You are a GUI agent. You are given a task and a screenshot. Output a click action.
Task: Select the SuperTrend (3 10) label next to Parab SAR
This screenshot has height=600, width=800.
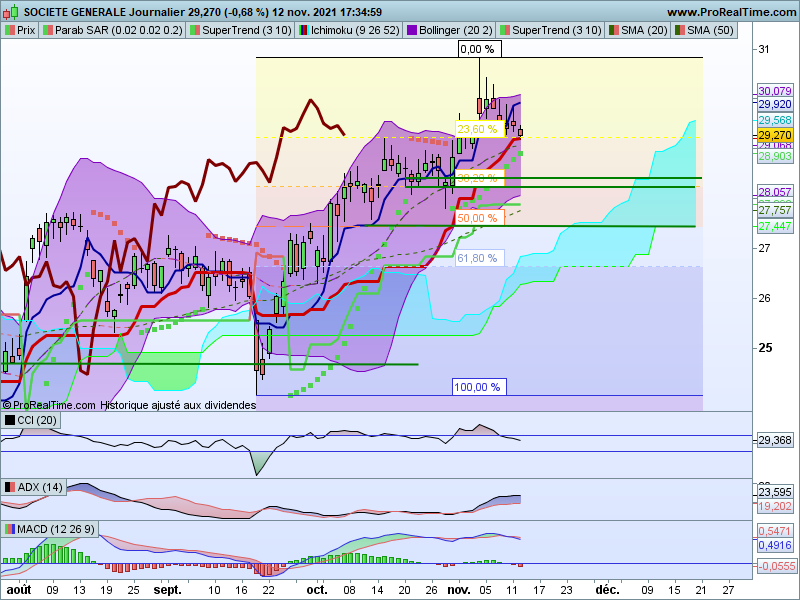click(x=246, y=30)
